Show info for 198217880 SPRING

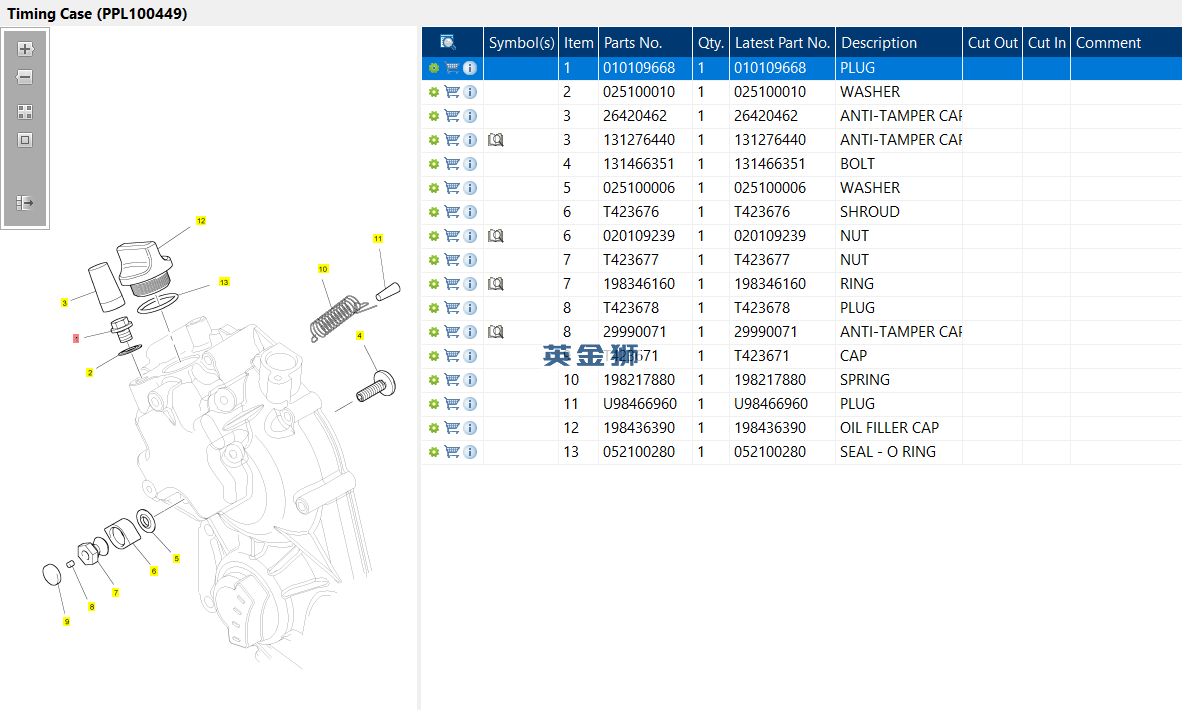pos(470,380)
